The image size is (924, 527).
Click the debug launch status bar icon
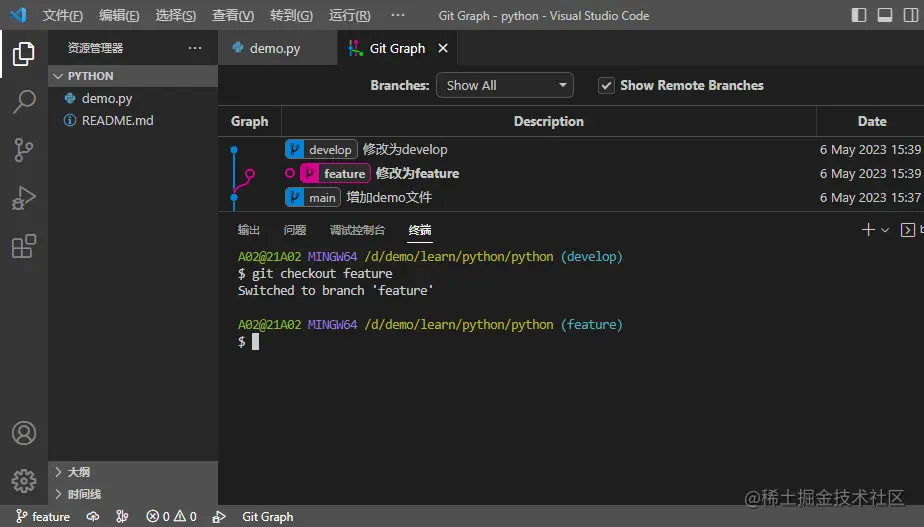219,517
